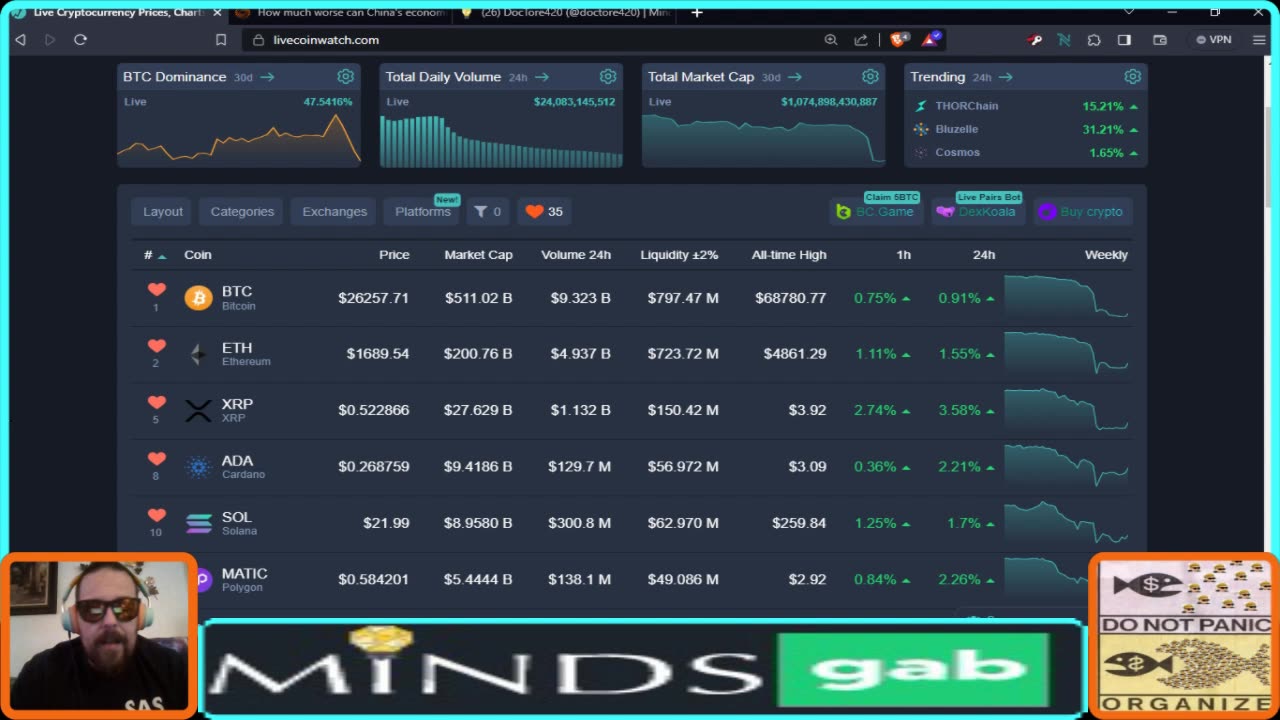Unfavorite ETH with its heart icon

[156, 346]
